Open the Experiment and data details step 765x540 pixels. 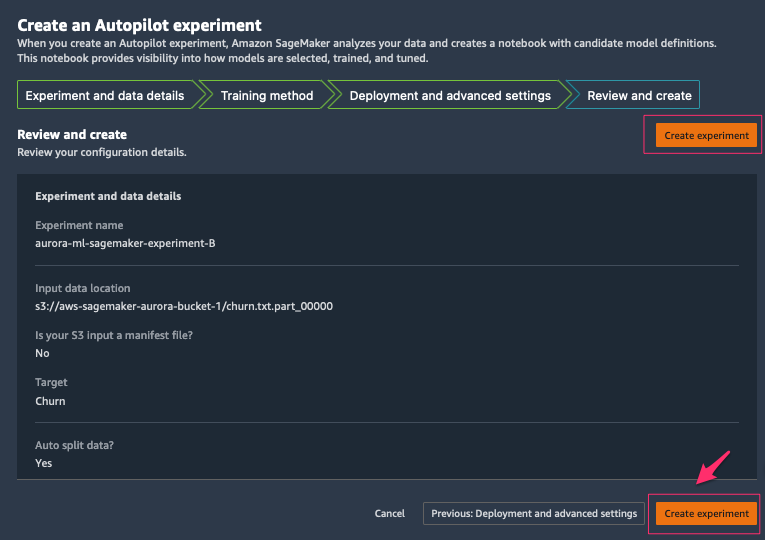tap(105, 95)
